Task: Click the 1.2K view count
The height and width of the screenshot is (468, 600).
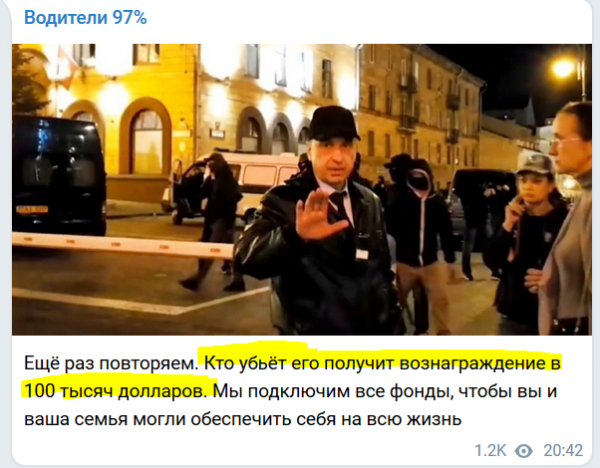Action: click(x=490, y=450)
